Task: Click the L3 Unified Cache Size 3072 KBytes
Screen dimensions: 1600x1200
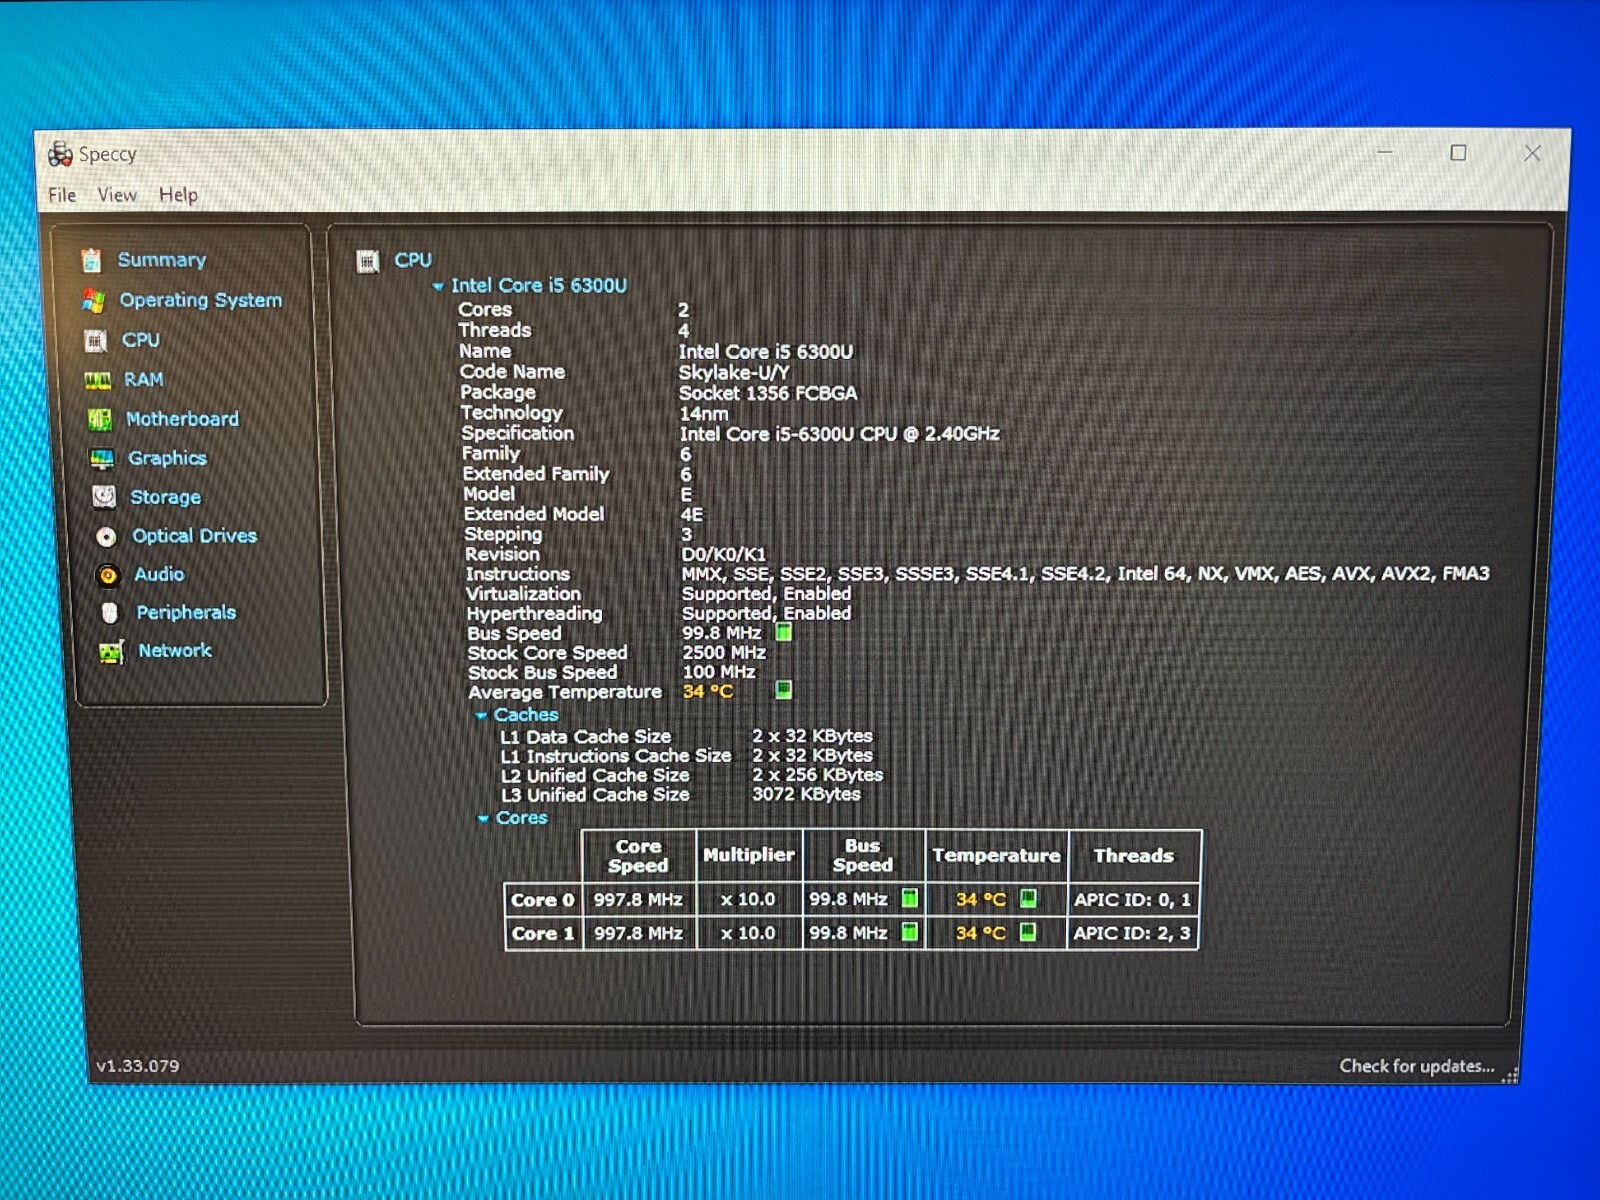Action: (x=806, y=794)
